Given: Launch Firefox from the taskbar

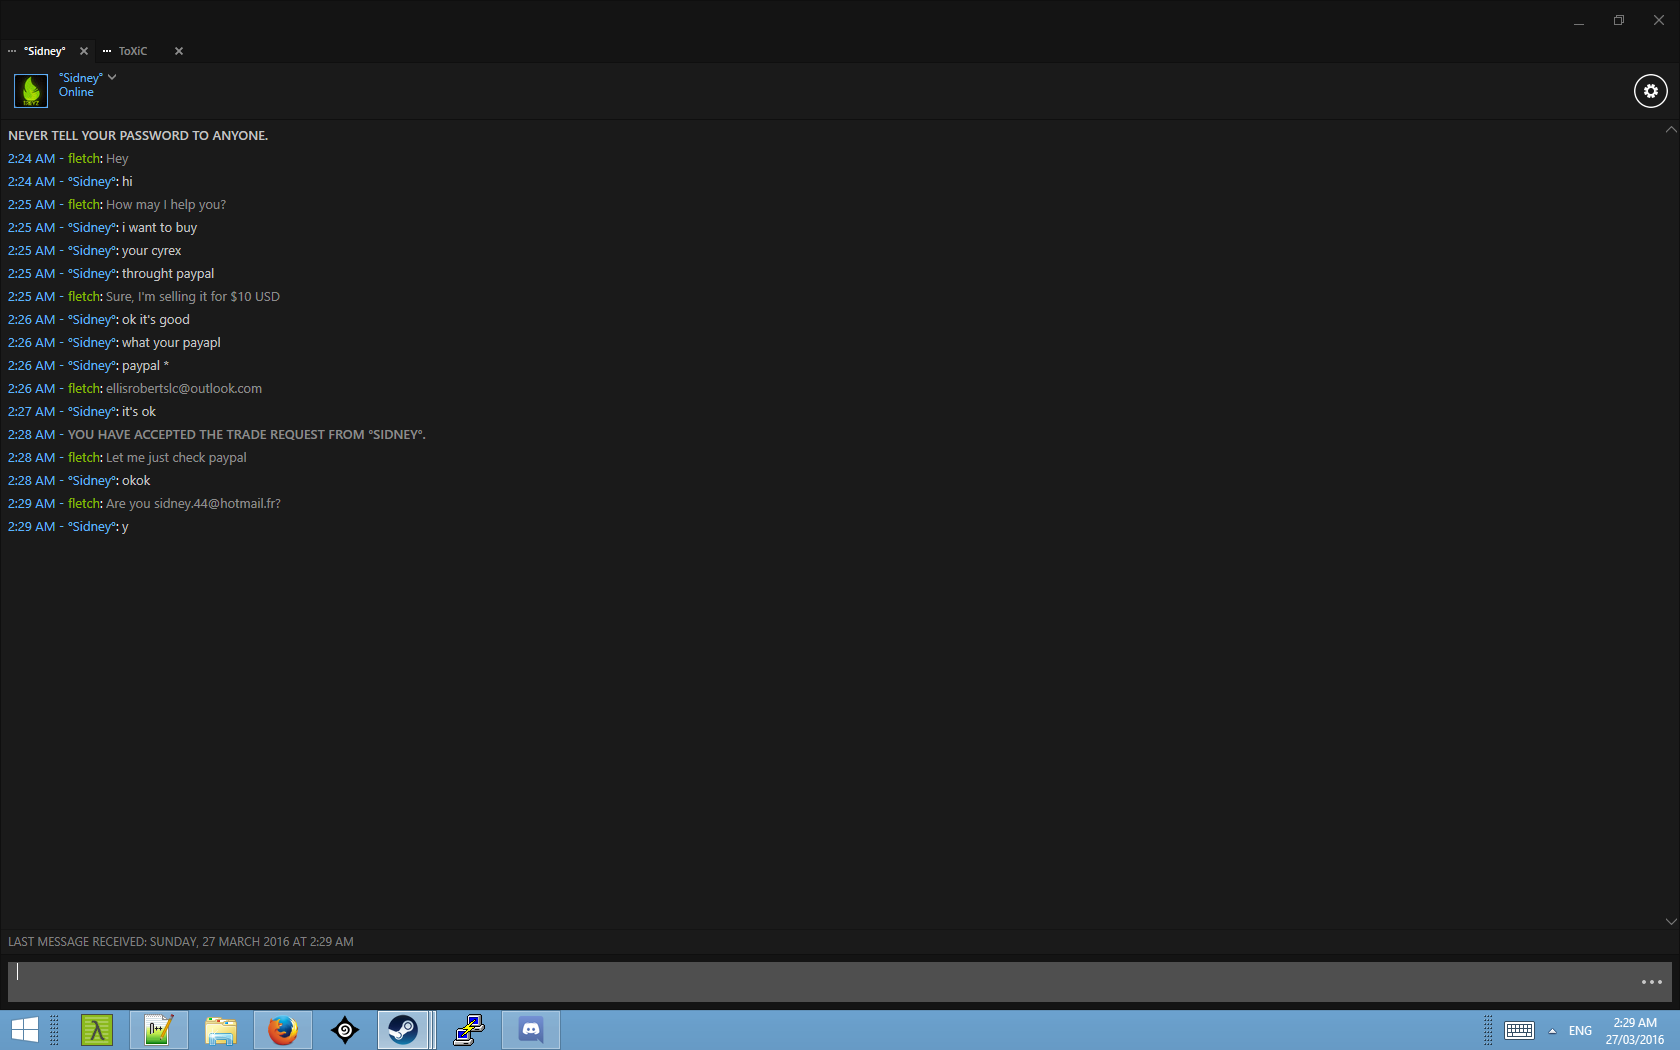Looking at the screenshot, I should pos(283,1030).
